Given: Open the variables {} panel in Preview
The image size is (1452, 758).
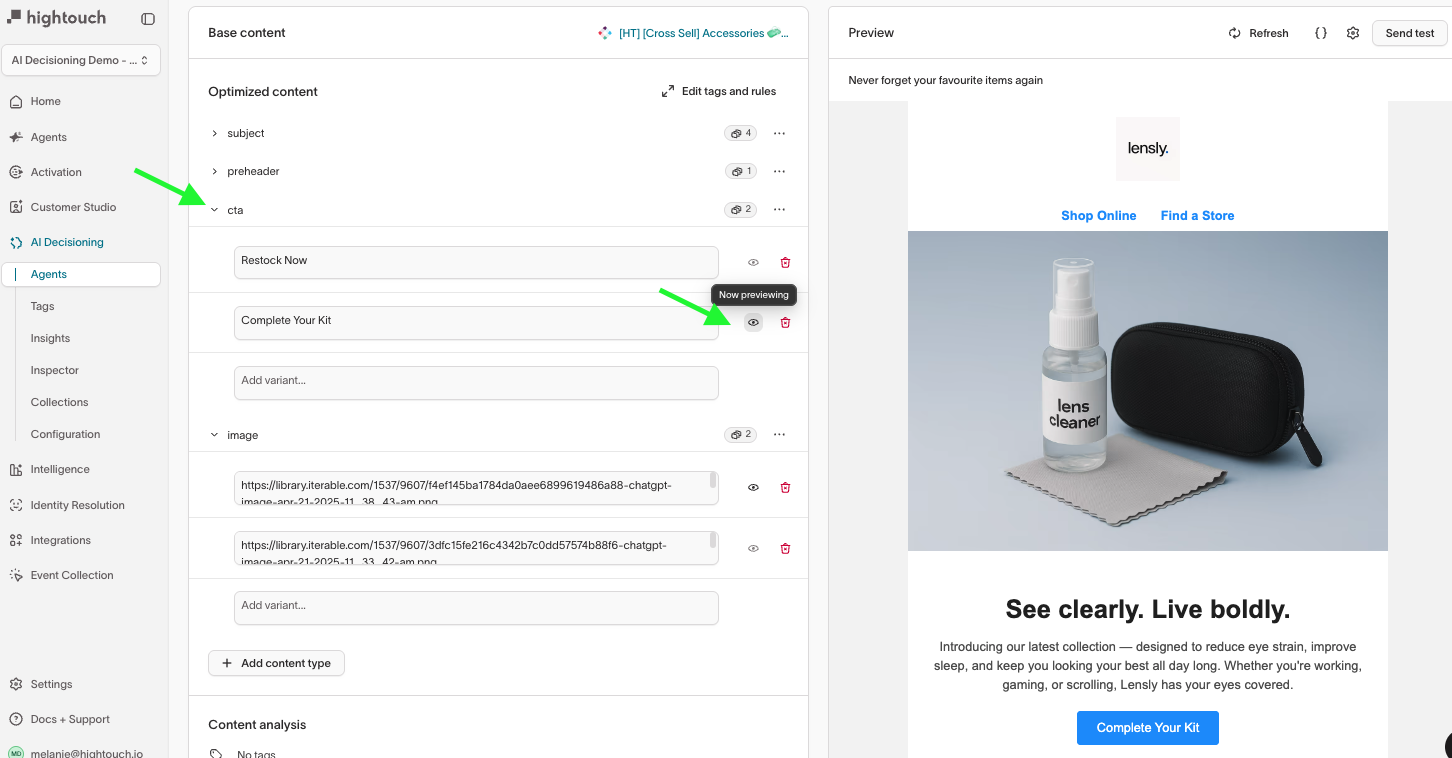Looking at the screenshot, I should point(1321,33).
